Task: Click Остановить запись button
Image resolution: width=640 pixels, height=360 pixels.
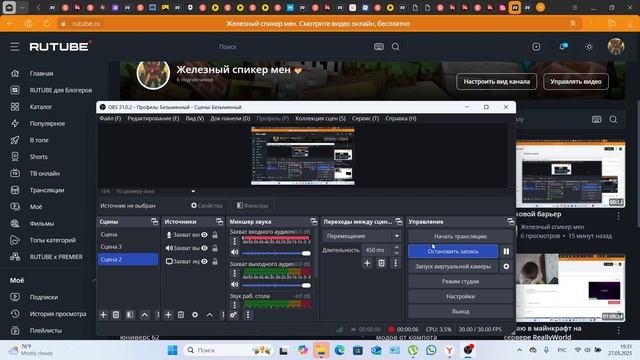Action: point(453,251)
